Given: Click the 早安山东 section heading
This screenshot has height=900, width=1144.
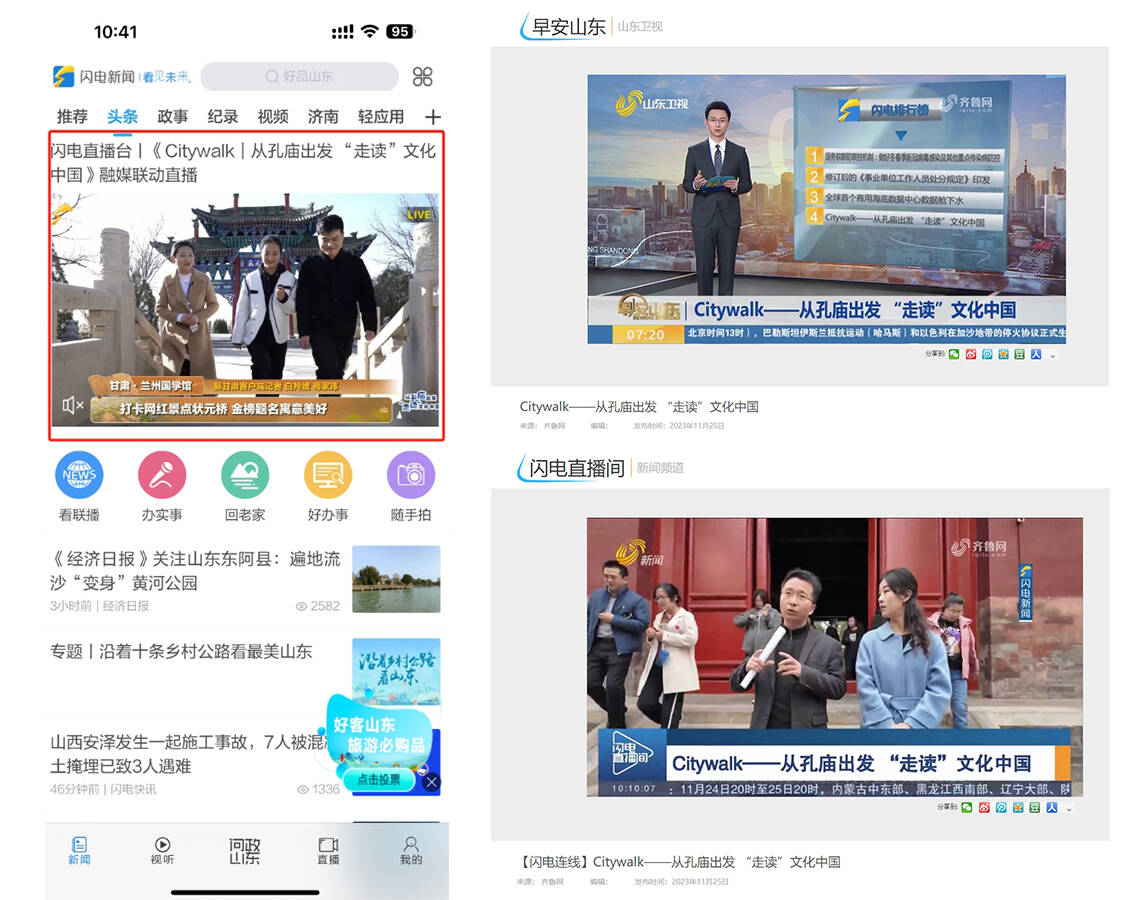Looking at the screenshot, I should 568,27.
